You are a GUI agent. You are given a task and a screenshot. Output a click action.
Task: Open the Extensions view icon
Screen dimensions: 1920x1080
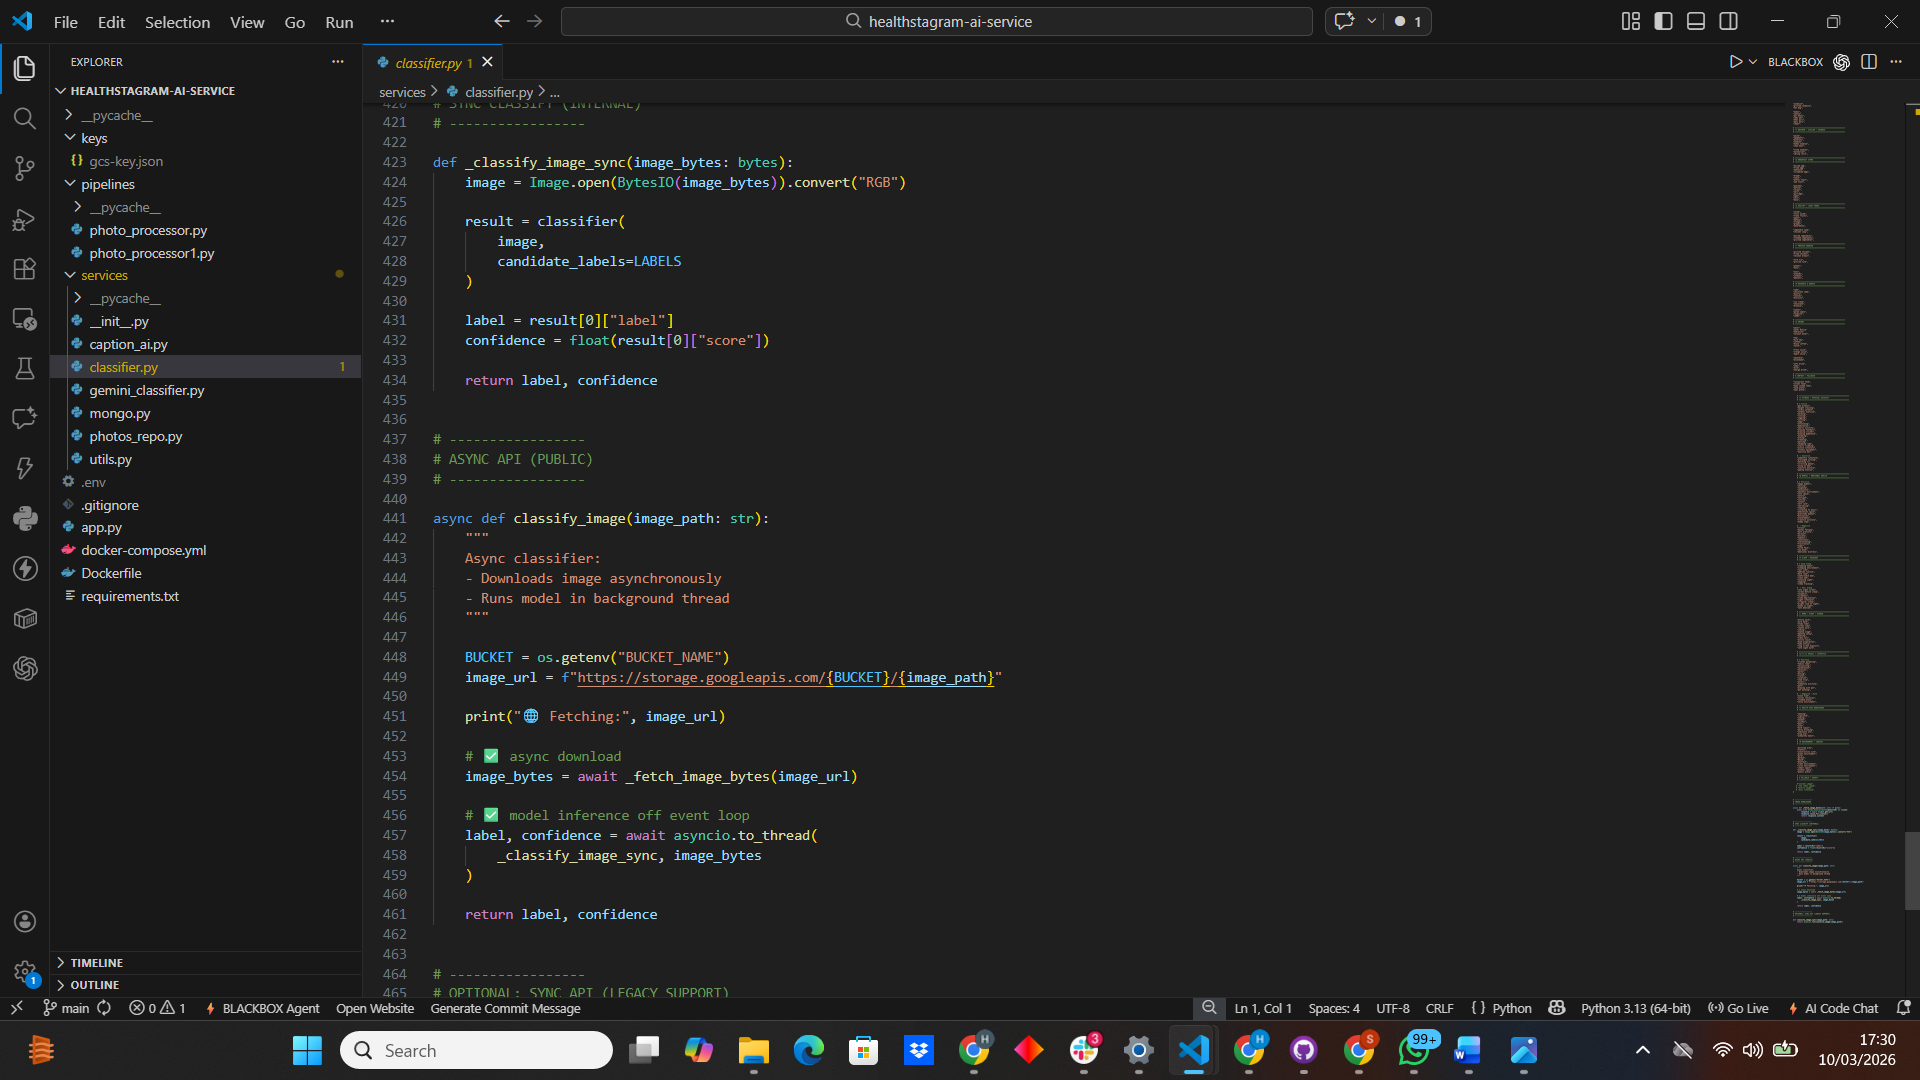click(25, 269)
